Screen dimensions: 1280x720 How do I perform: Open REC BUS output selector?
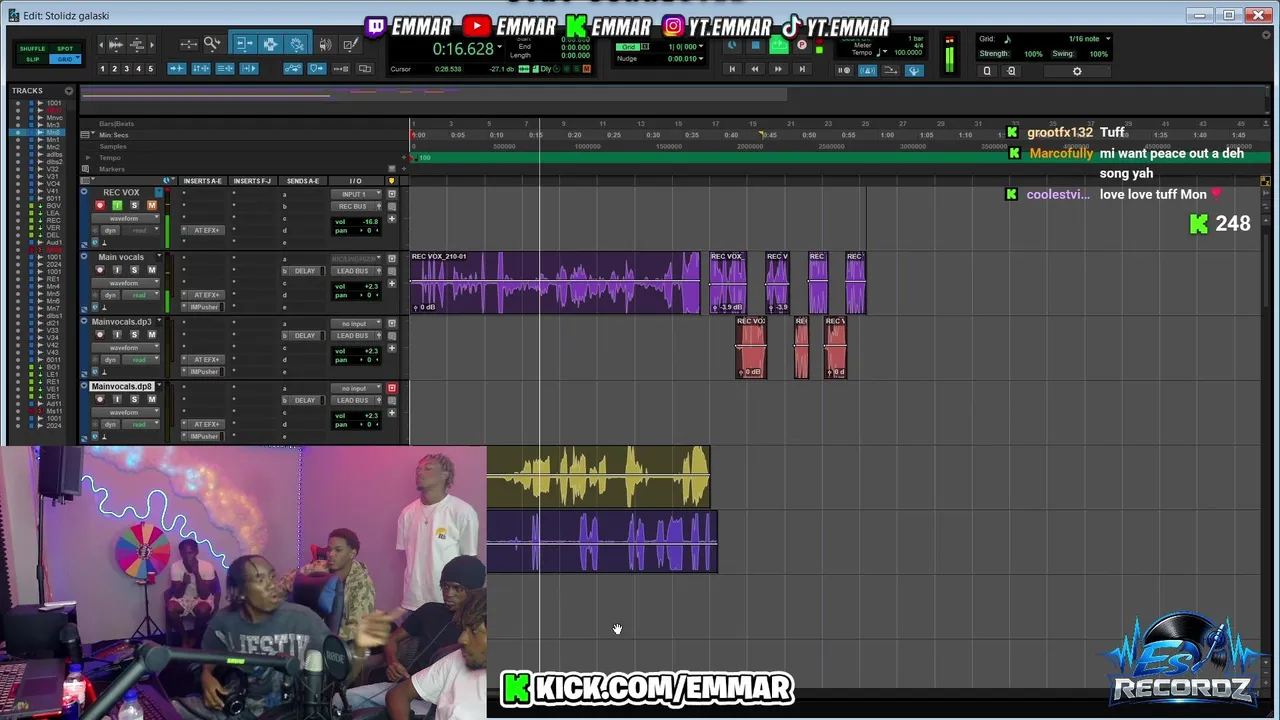(354, 206)
